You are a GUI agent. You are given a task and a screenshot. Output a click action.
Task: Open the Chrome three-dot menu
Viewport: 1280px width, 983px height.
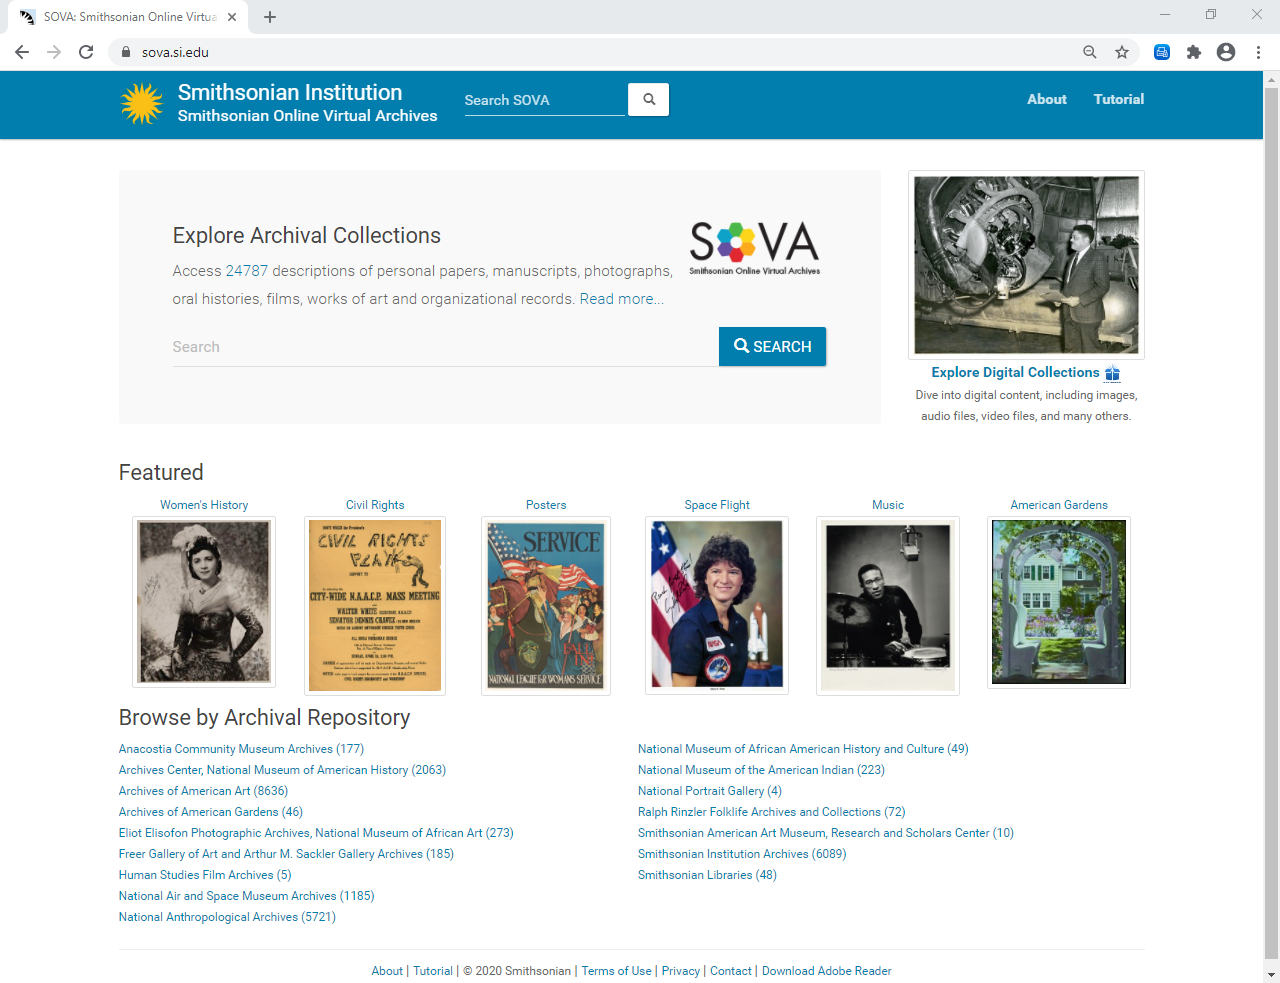tap(1258, 52)
